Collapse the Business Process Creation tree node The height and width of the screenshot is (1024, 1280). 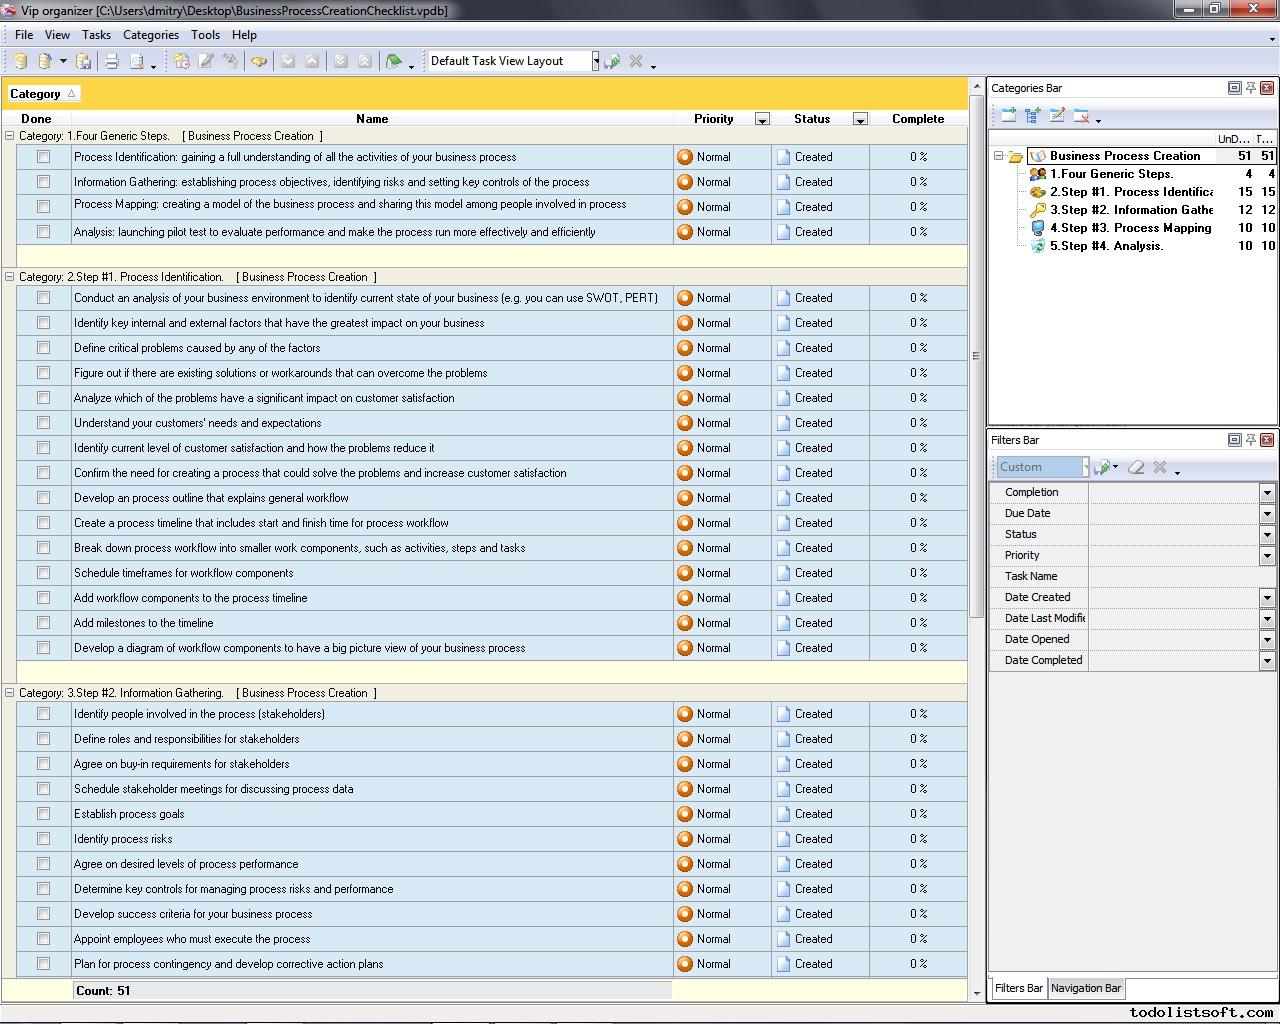tap(998, 156)
